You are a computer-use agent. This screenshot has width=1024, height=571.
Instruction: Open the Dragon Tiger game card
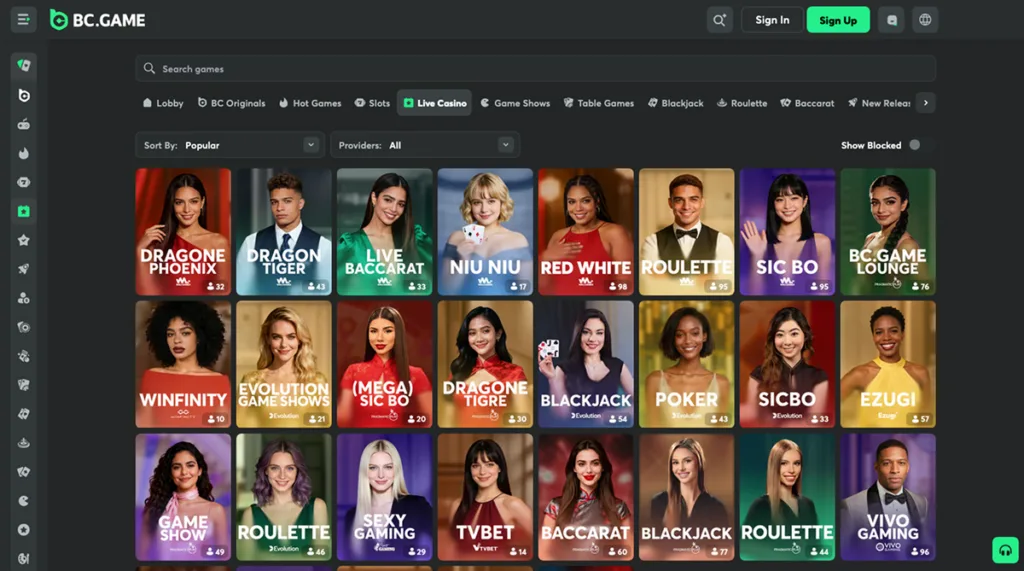click(x=283, y=232)
